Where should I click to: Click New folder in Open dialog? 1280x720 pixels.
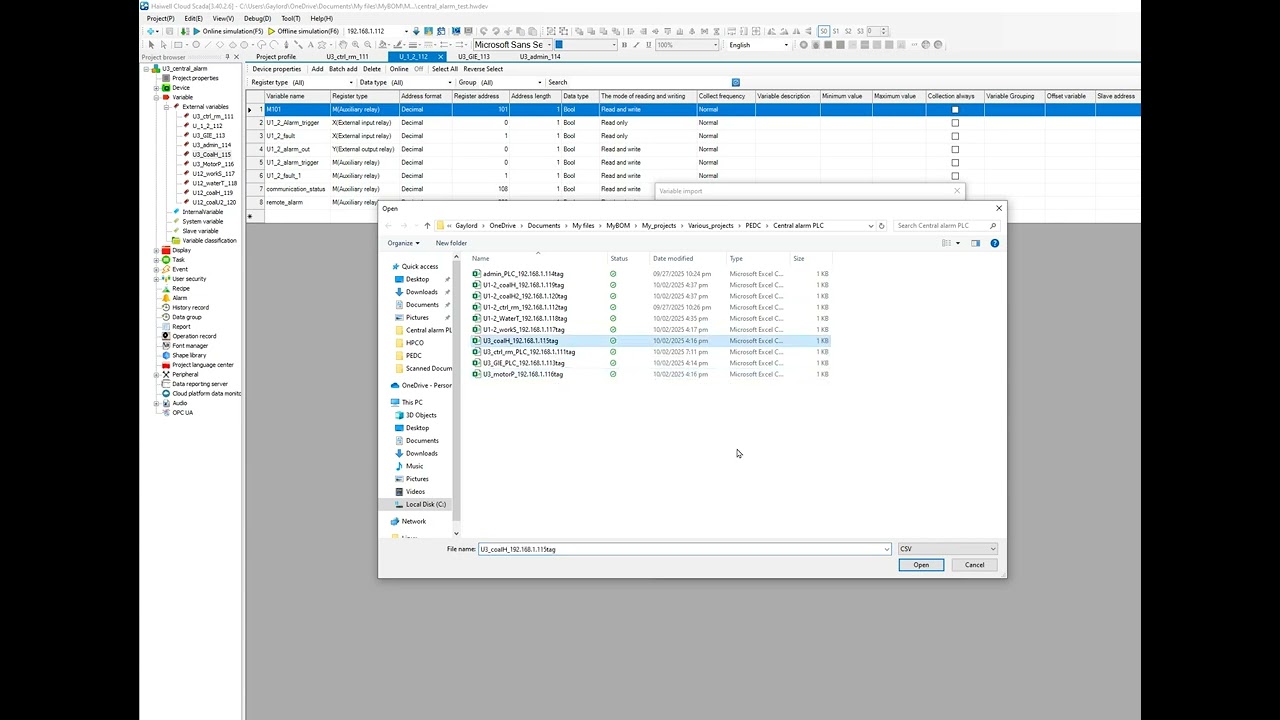451,243
